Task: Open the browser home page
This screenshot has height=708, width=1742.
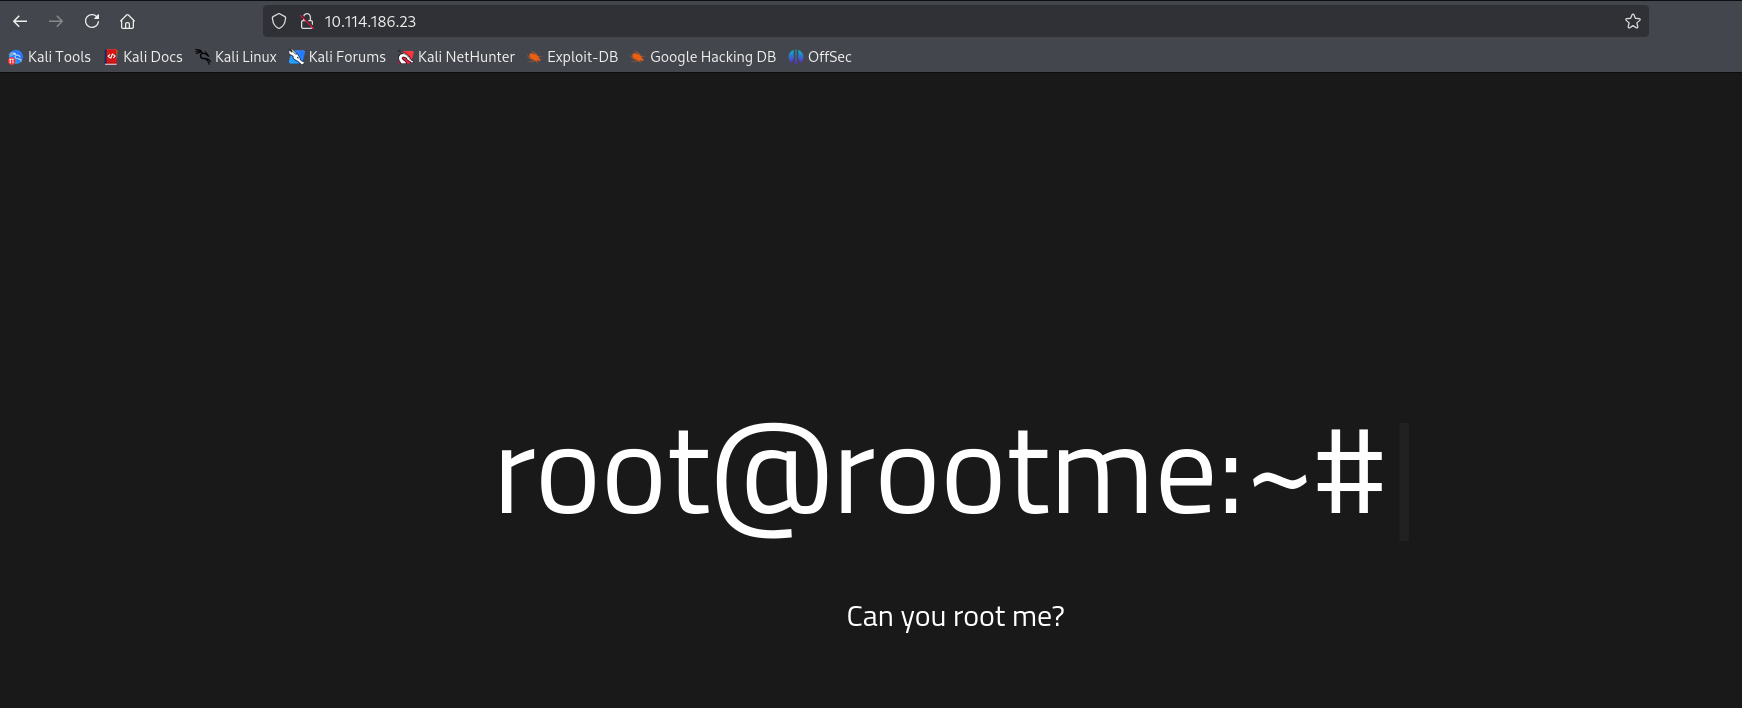Action: 127,21
